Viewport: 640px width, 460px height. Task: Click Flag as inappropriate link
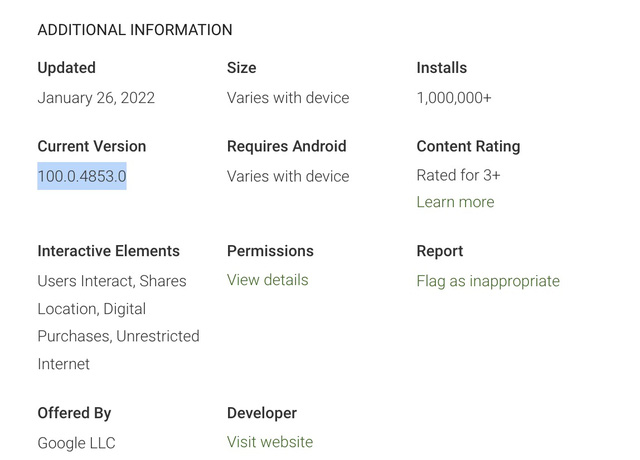[487, 281]
